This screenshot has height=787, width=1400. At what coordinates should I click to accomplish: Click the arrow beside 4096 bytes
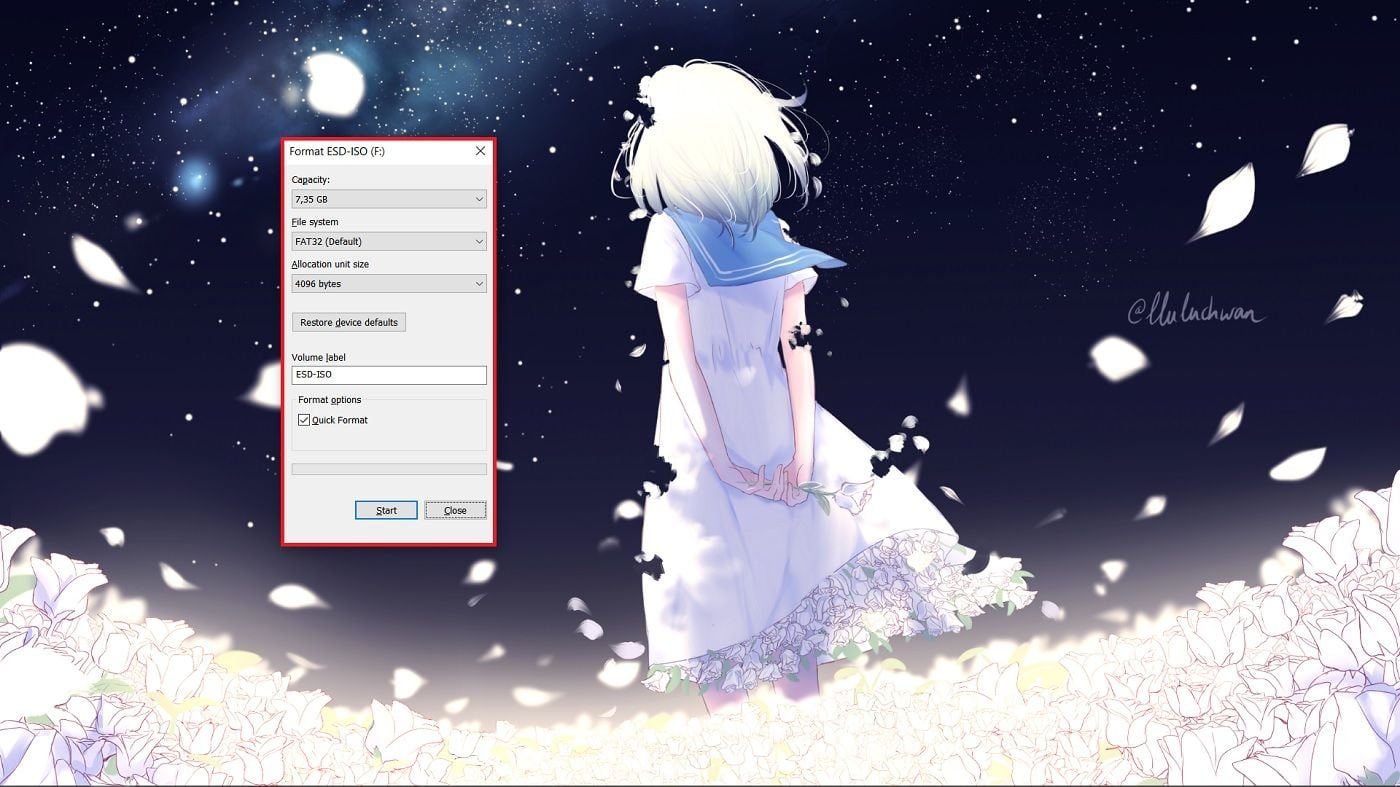click(x=479, y=284)
